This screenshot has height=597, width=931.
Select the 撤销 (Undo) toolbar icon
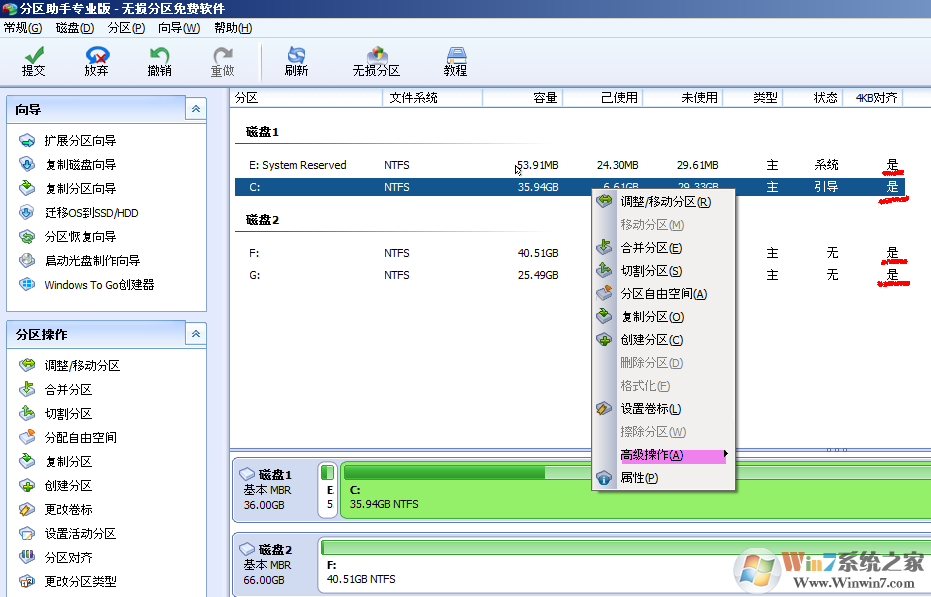(x=158, y=62)
